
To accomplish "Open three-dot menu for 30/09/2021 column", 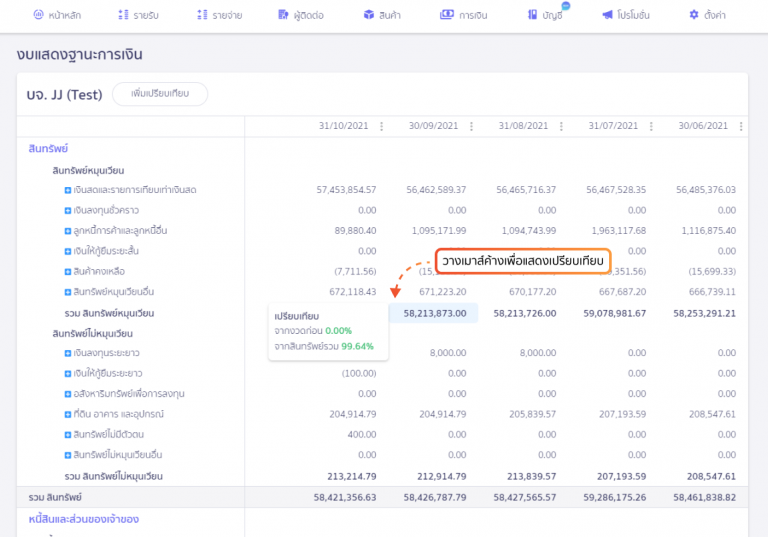I will pos(472,127).
